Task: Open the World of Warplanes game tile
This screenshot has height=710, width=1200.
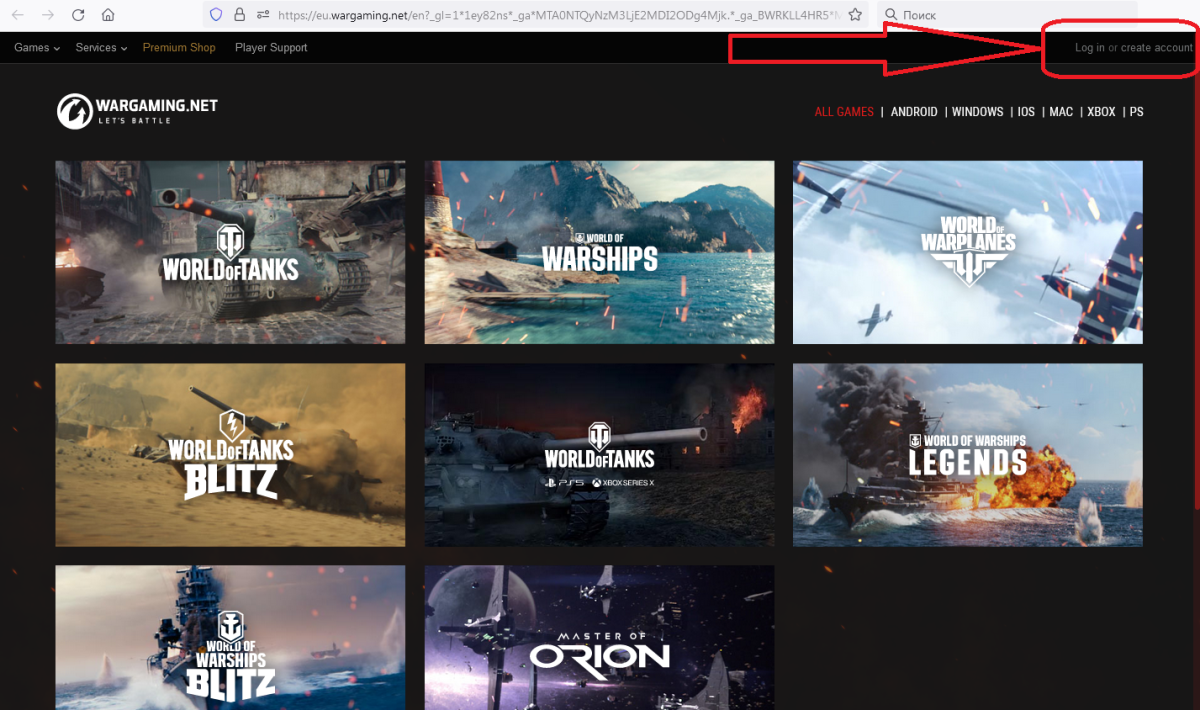Action: pyautogui.click(x=968, y=252)
